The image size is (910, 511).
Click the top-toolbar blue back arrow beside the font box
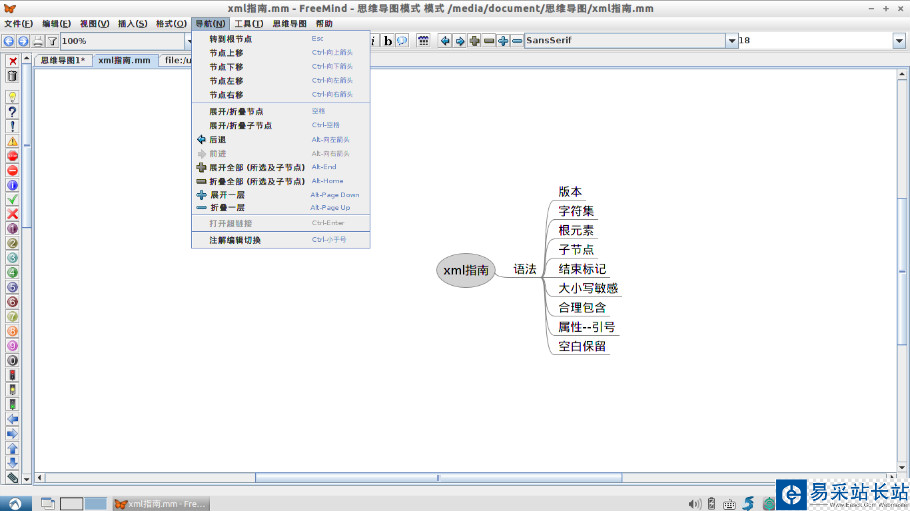(x=445, y=41)
